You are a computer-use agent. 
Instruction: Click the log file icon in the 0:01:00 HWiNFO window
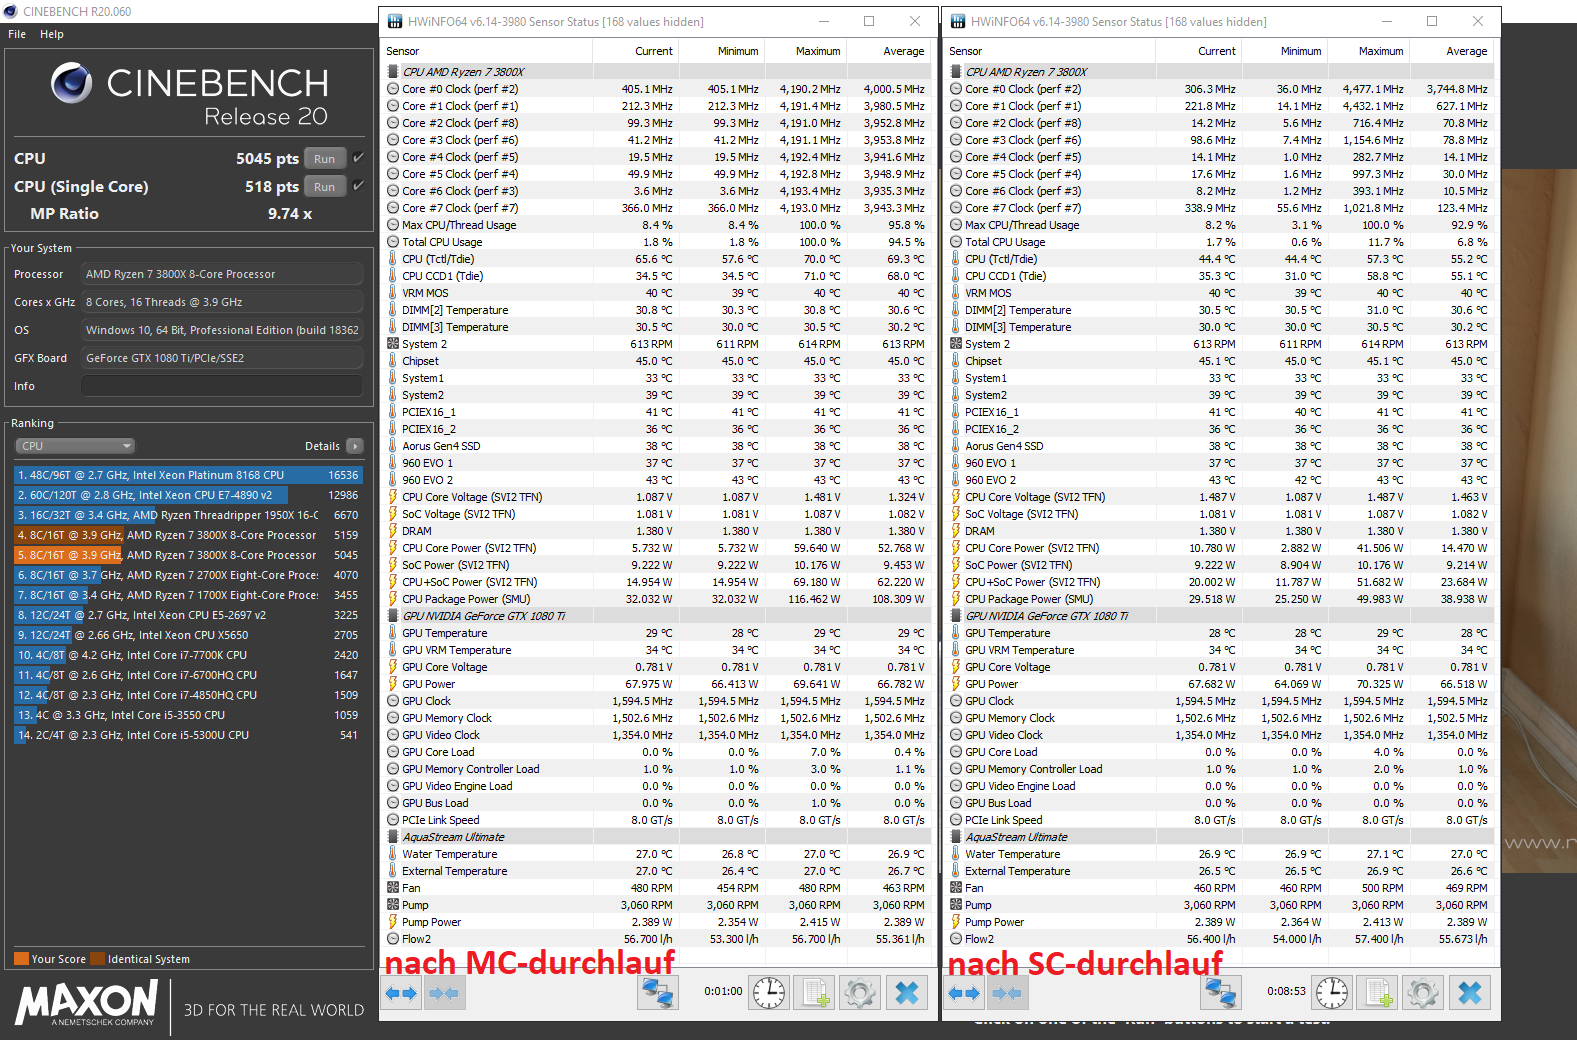click(x=815, y=993)
